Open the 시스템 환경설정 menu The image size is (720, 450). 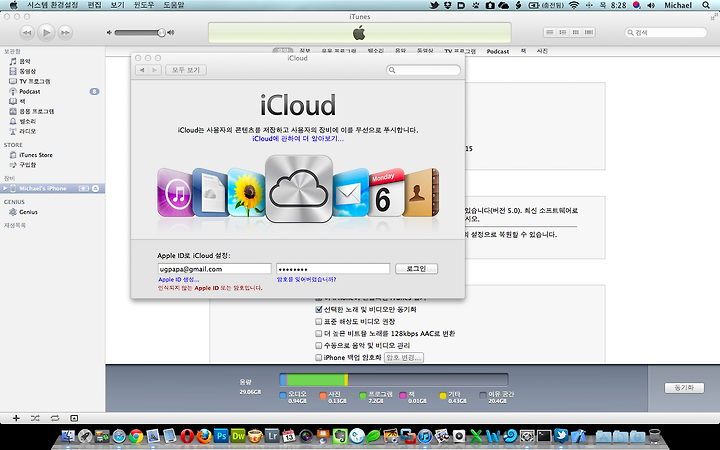53,5
